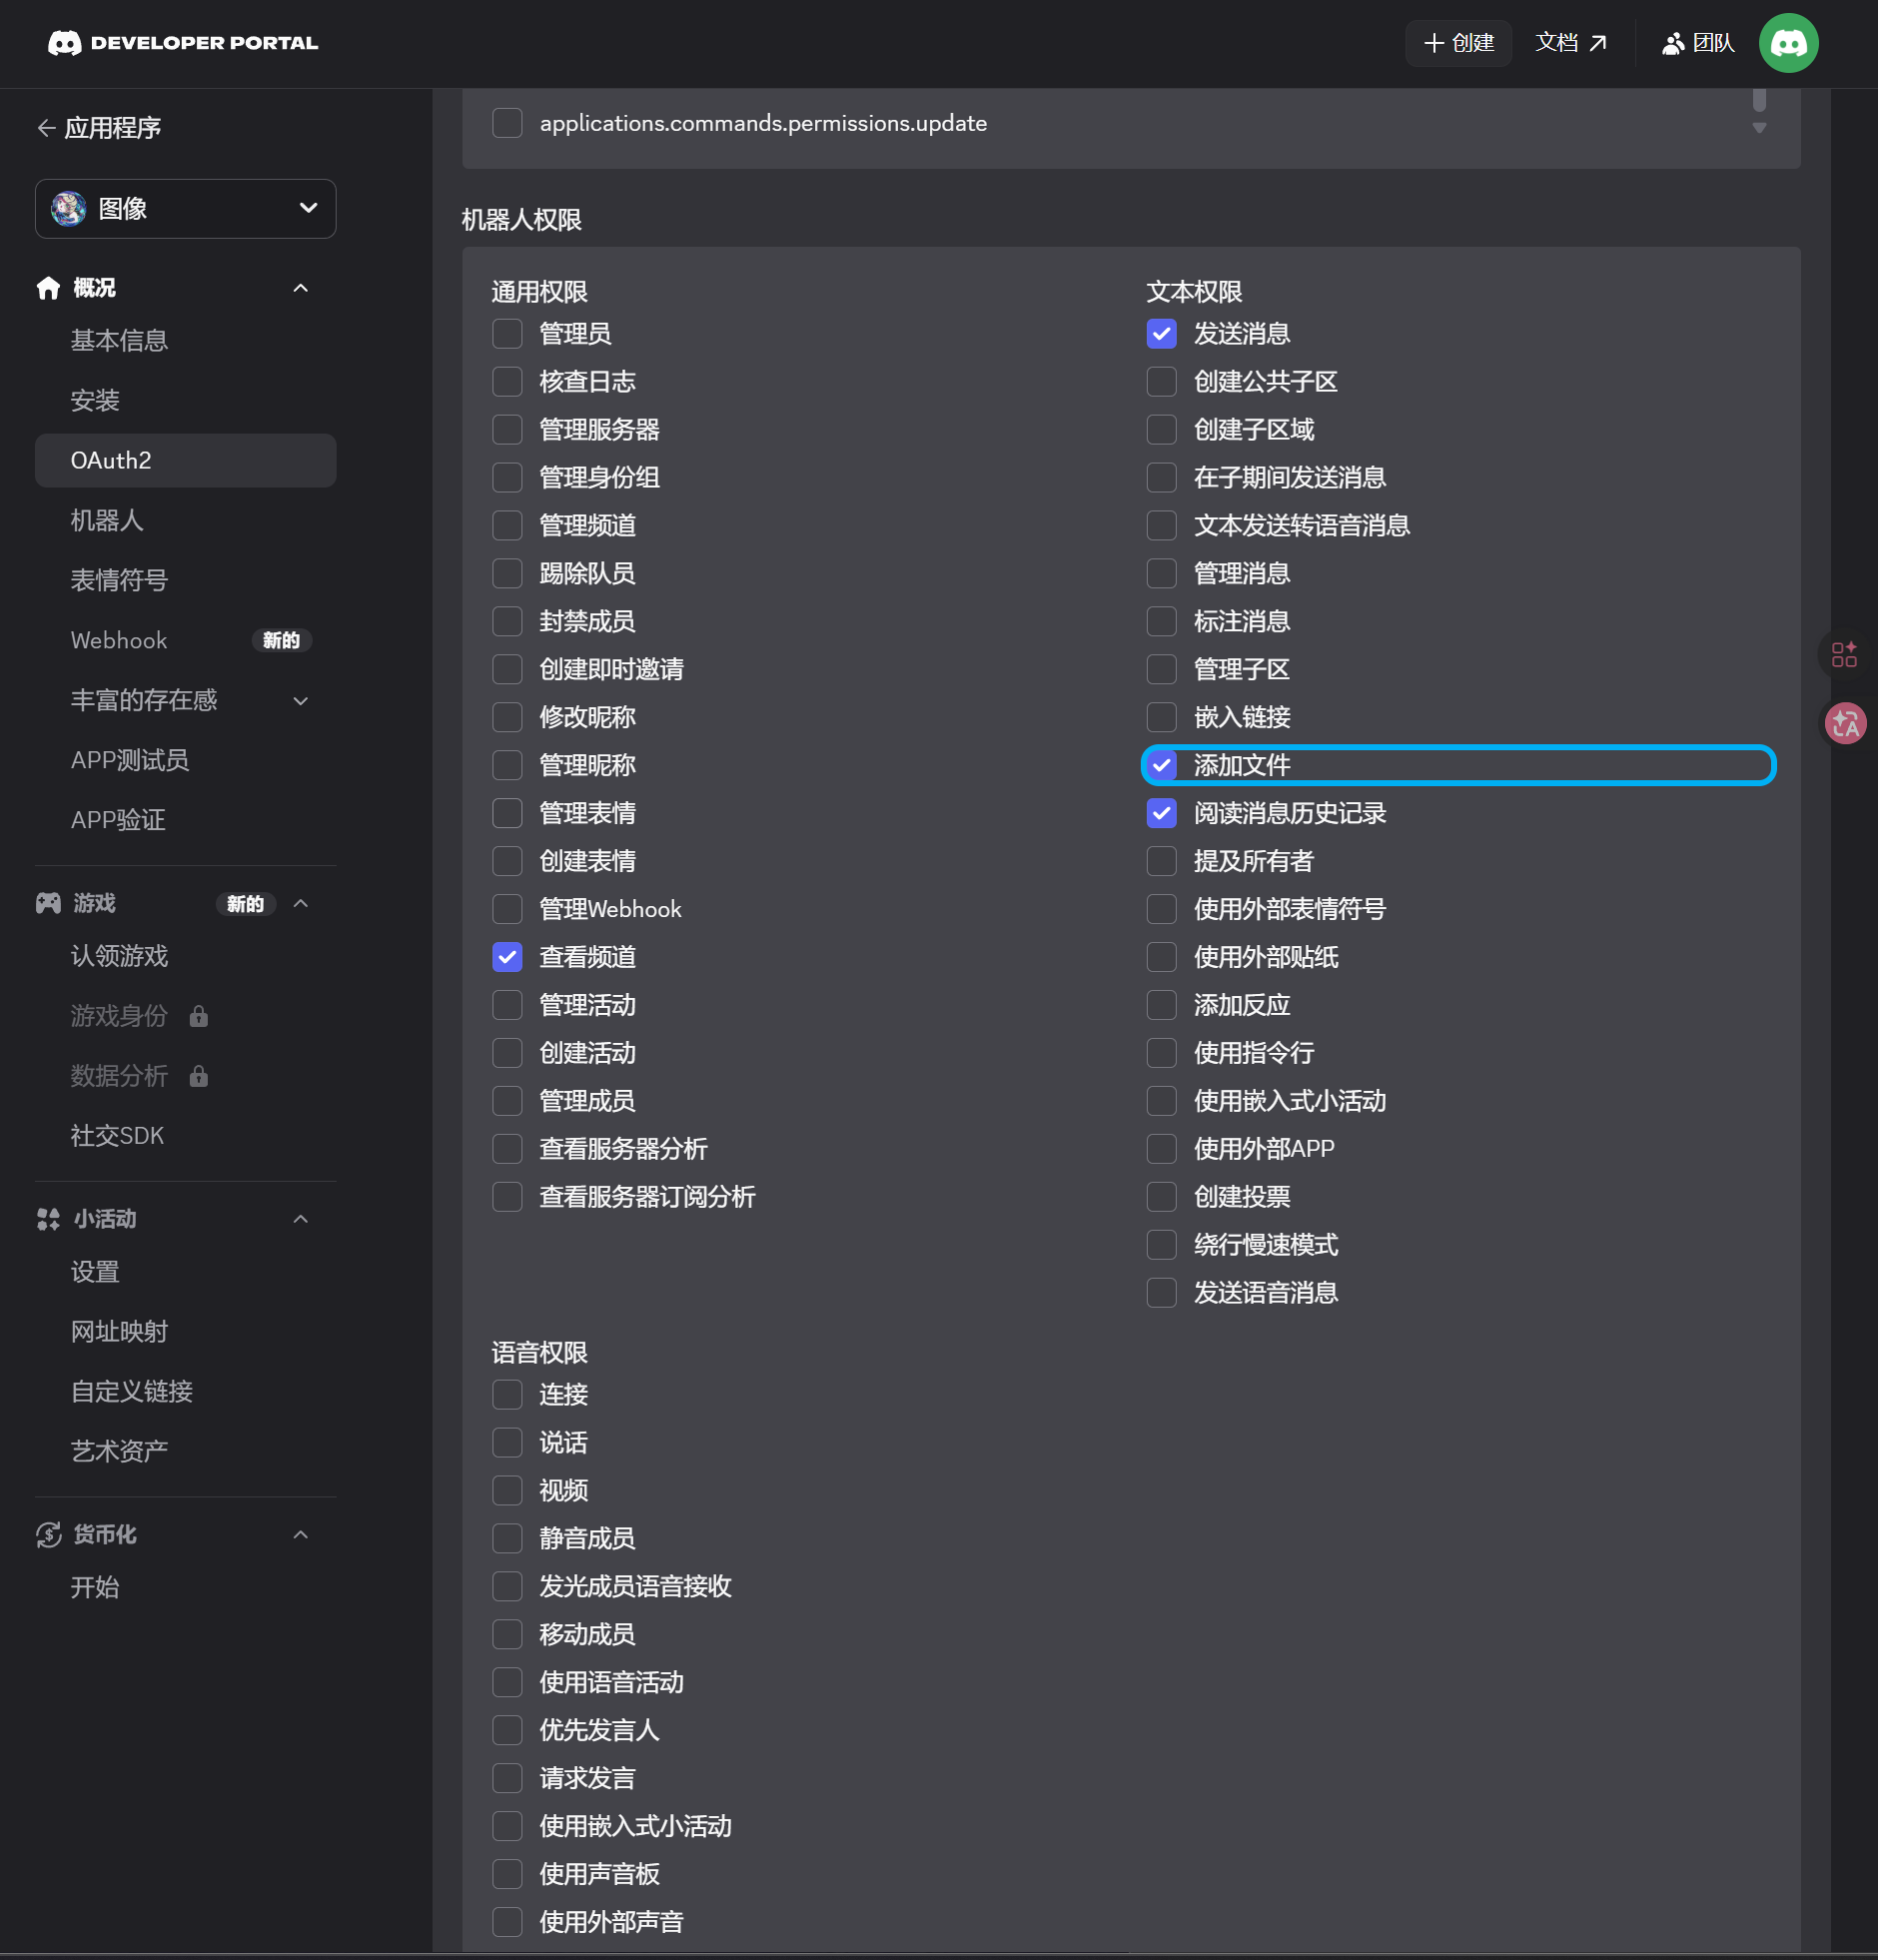Click the 小活动 apps icon

coord(48,1219)
